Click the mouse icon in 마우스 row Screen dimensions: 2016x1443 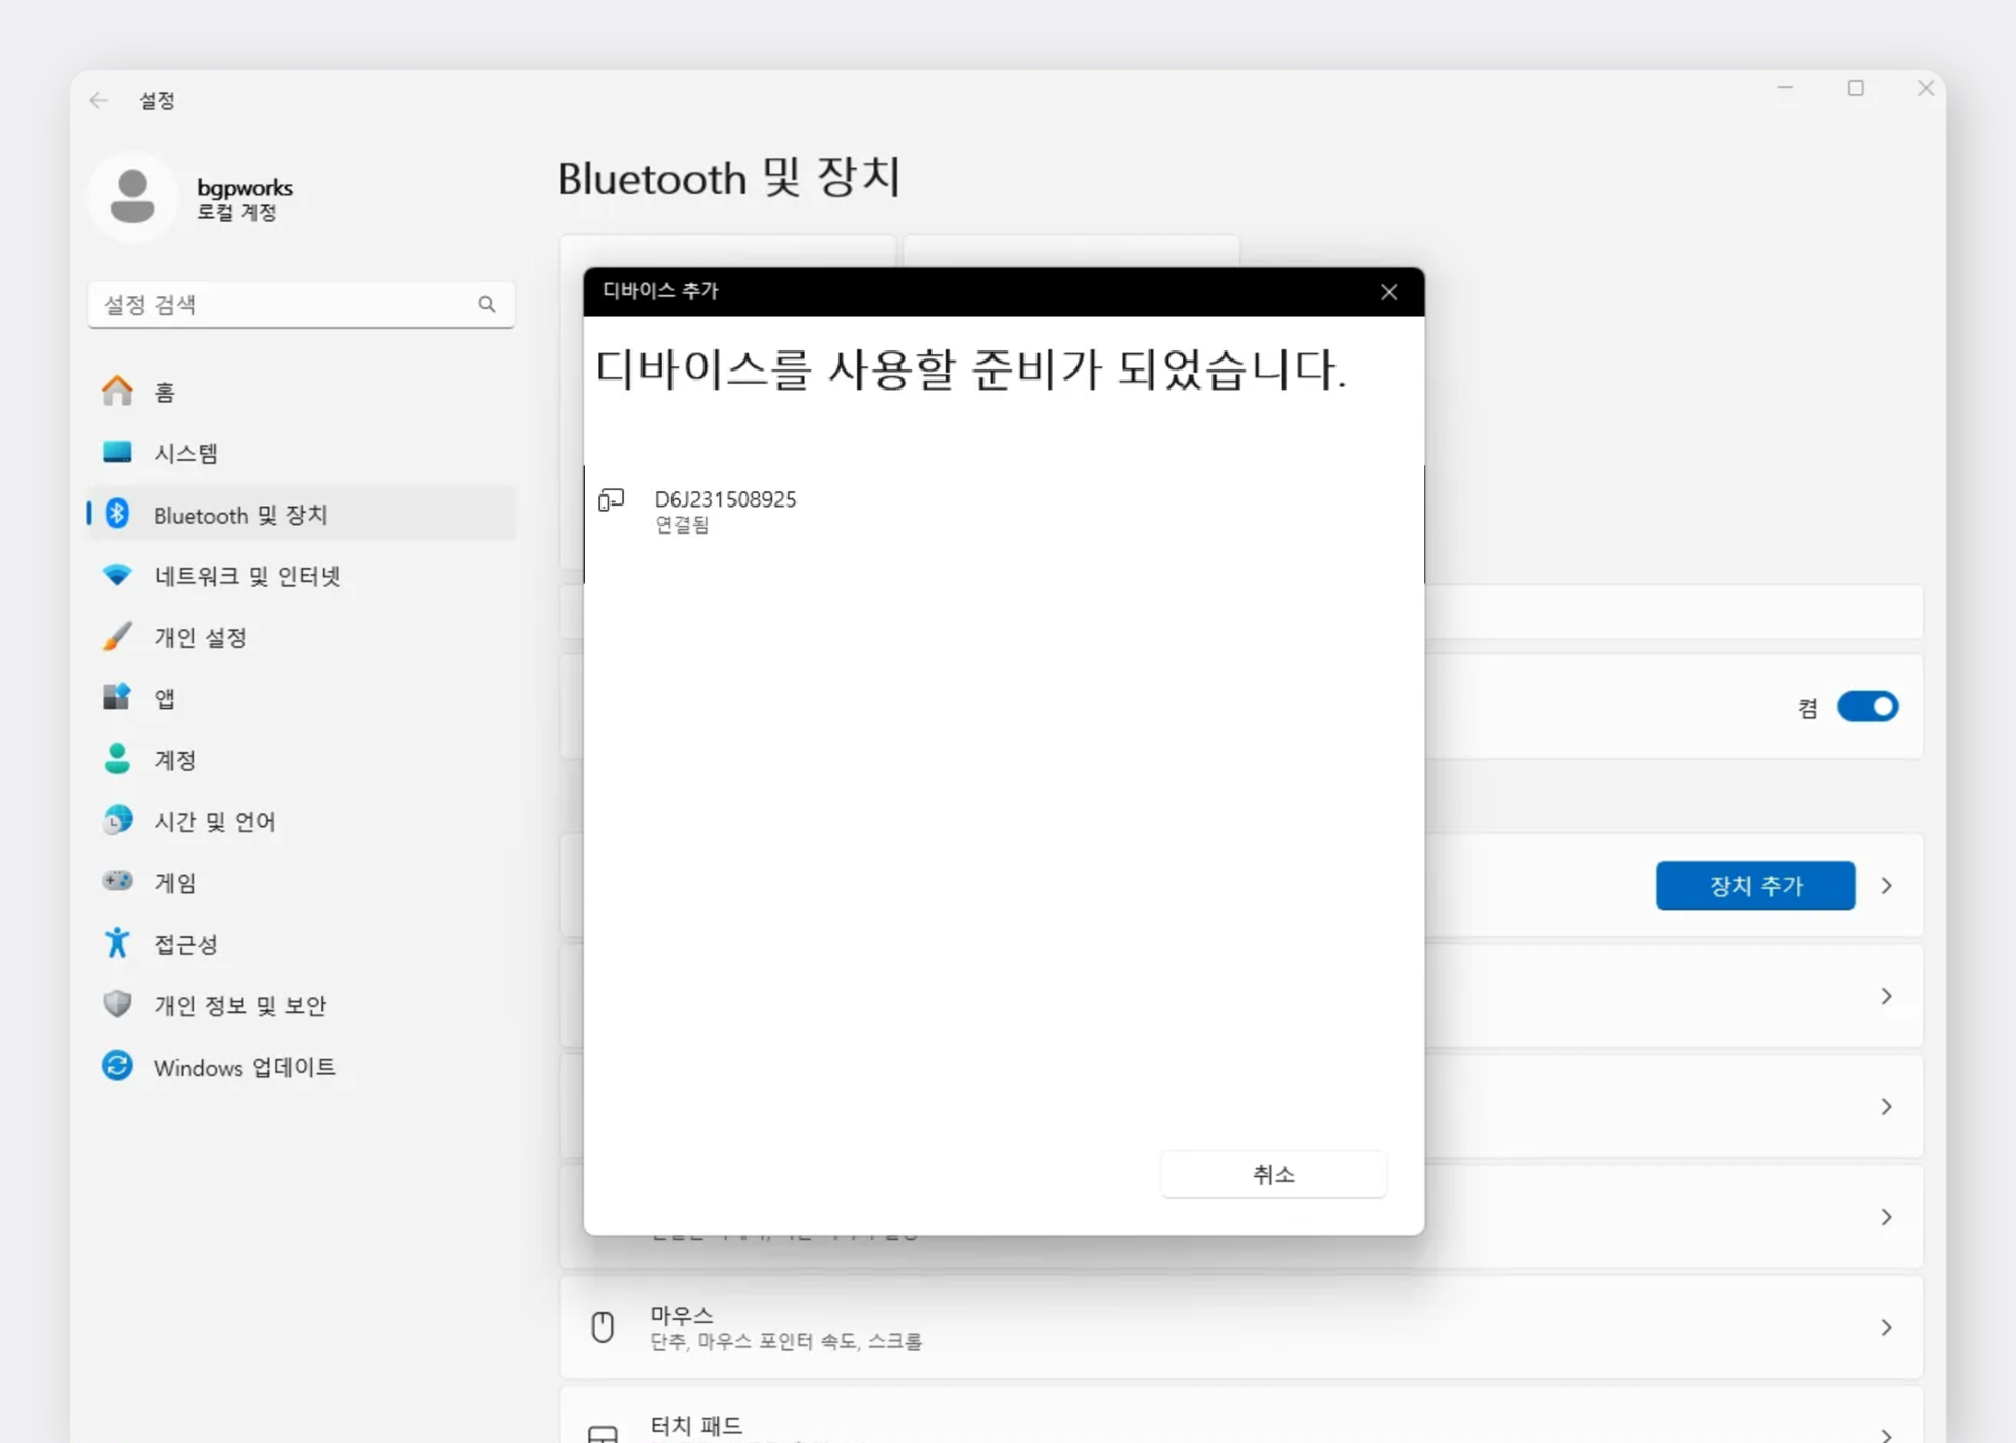pyautogui.click(x=602, y=1327)
